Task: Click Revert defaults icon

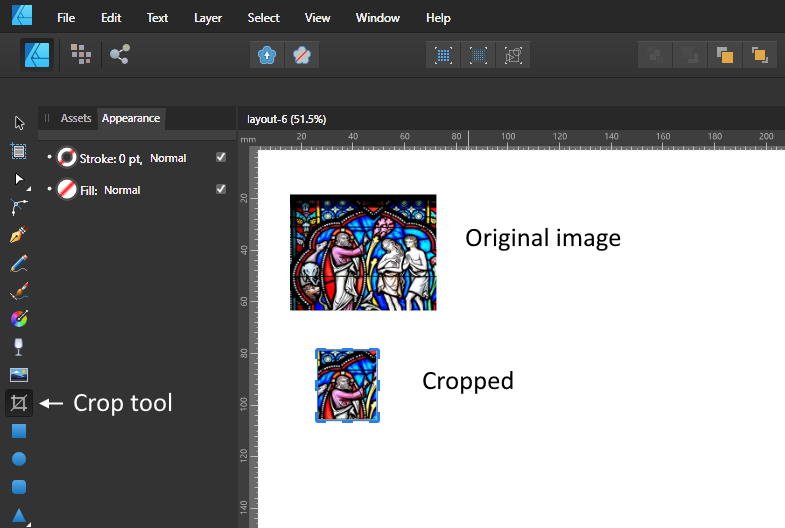Action: (301, 55)
